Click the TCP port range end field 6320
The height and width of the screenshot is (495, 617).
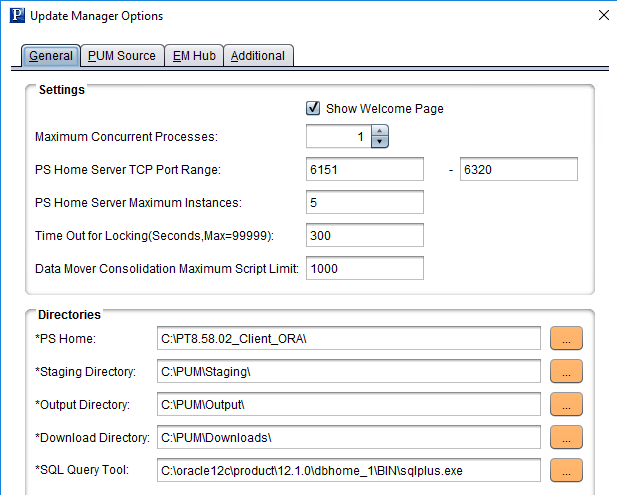[x=519, y=169]
